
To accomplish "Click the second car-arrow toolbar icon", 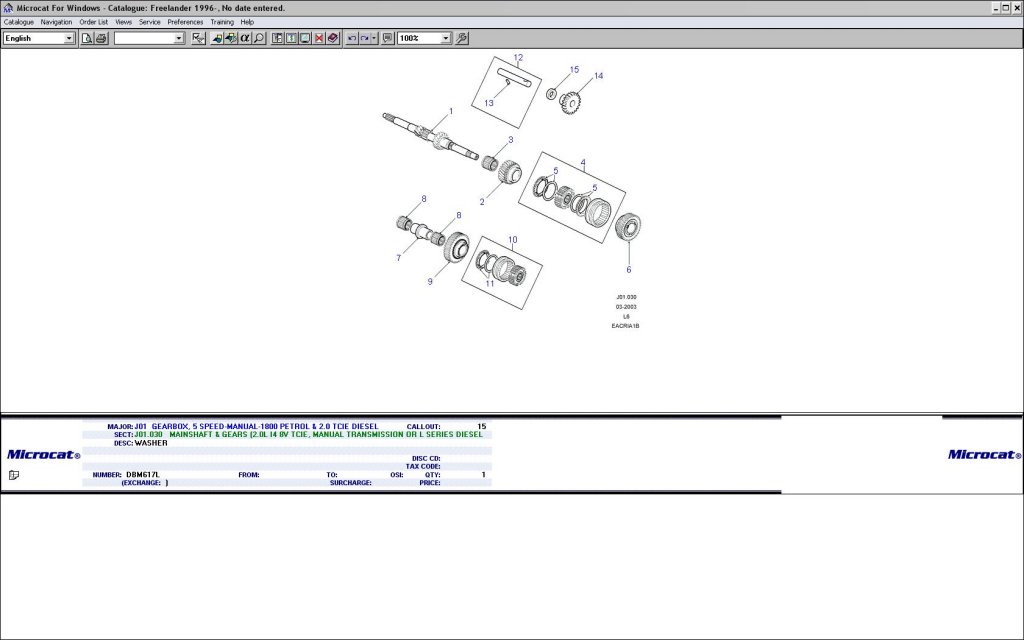I will pos(231,39).
